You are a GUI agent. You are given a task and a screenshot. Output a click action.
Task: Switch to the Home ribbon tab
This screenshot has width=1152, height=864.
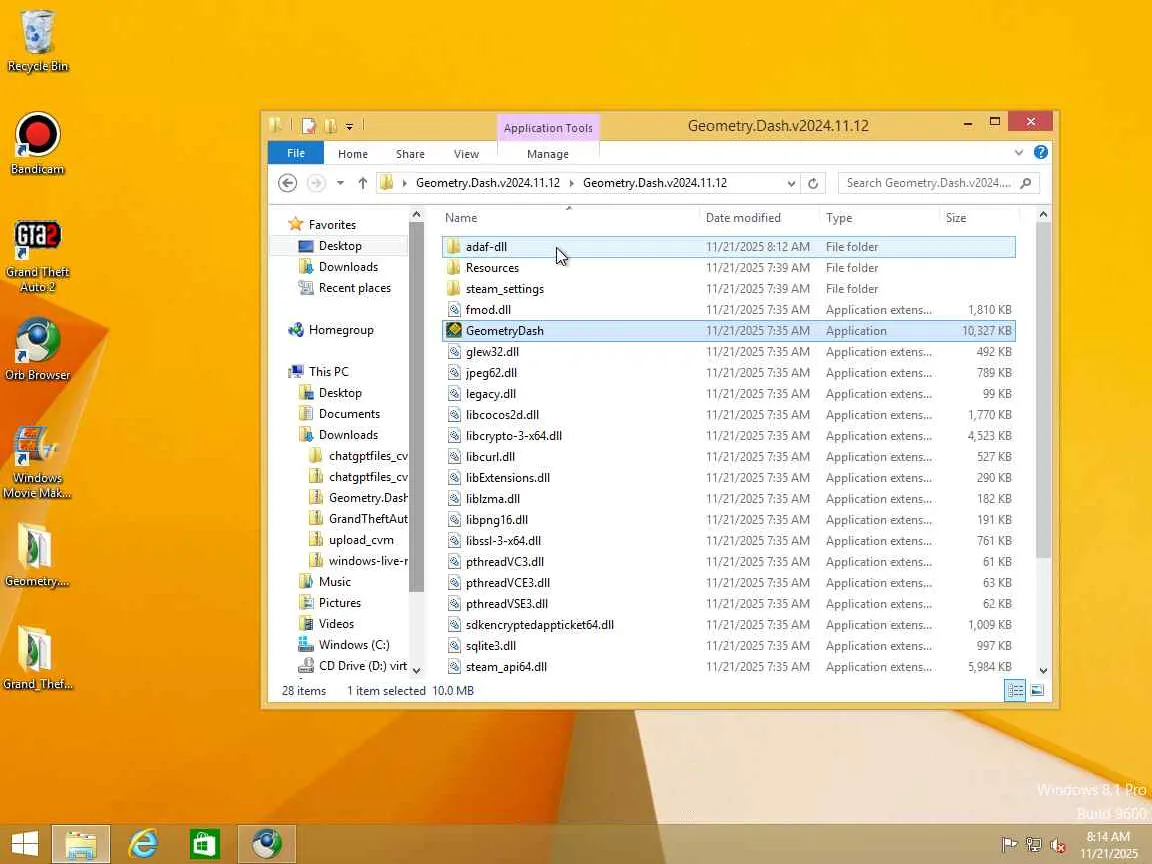point(353,154)
